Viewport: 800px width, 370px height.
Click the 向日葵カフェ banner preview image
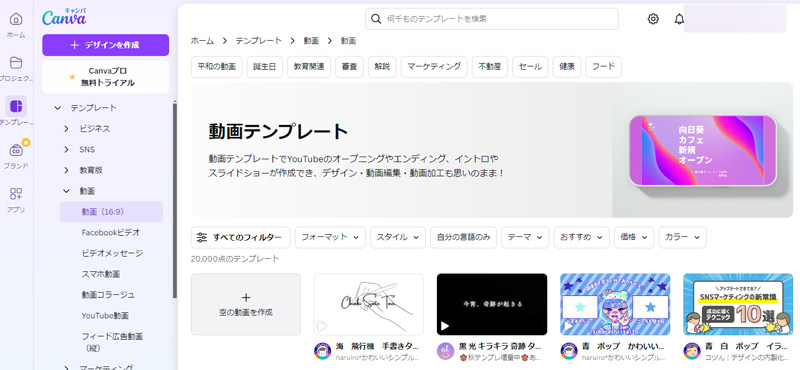(x=702, y=151)
